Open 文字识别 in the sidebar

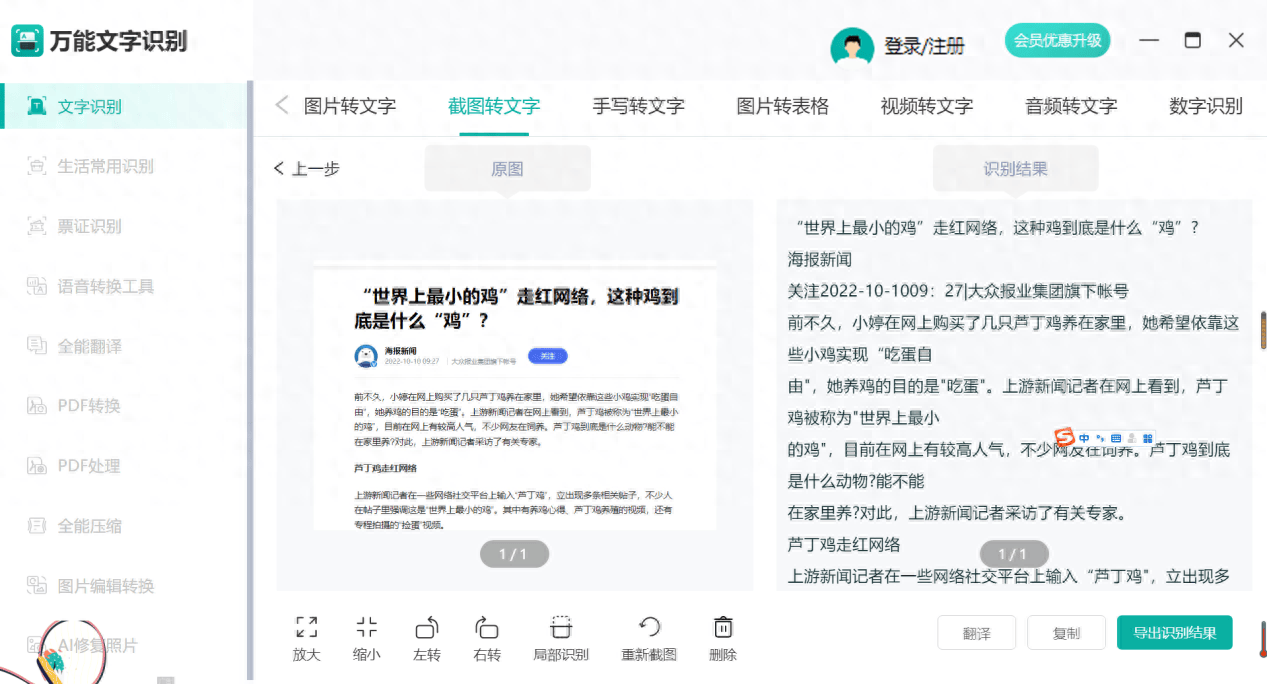89,106
